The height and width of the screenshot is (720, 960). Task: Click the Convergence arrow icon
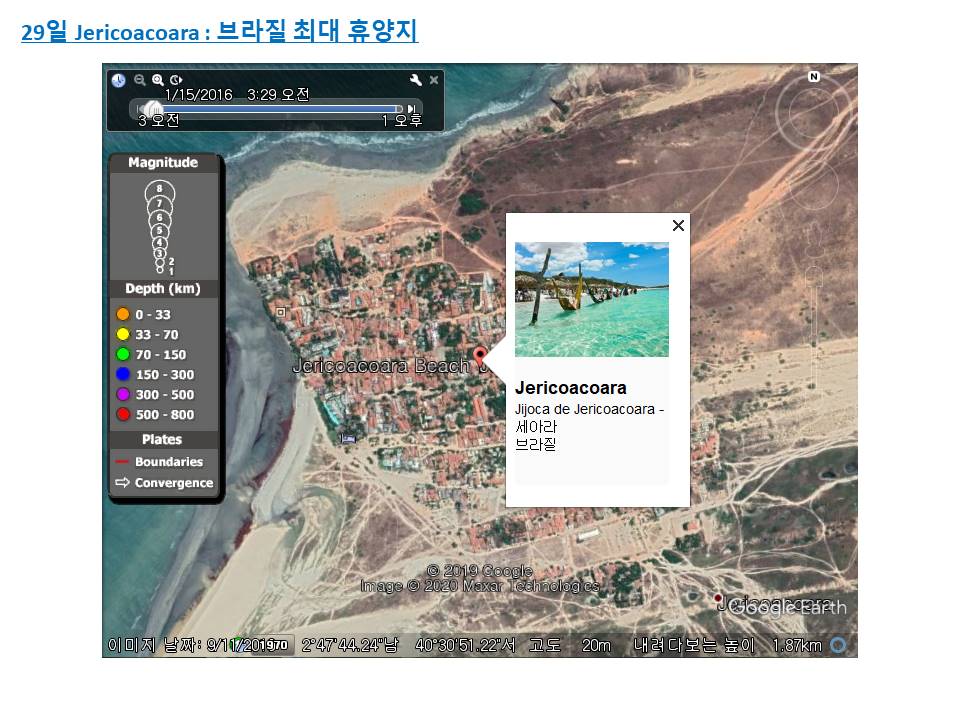(x=122, y=482)
